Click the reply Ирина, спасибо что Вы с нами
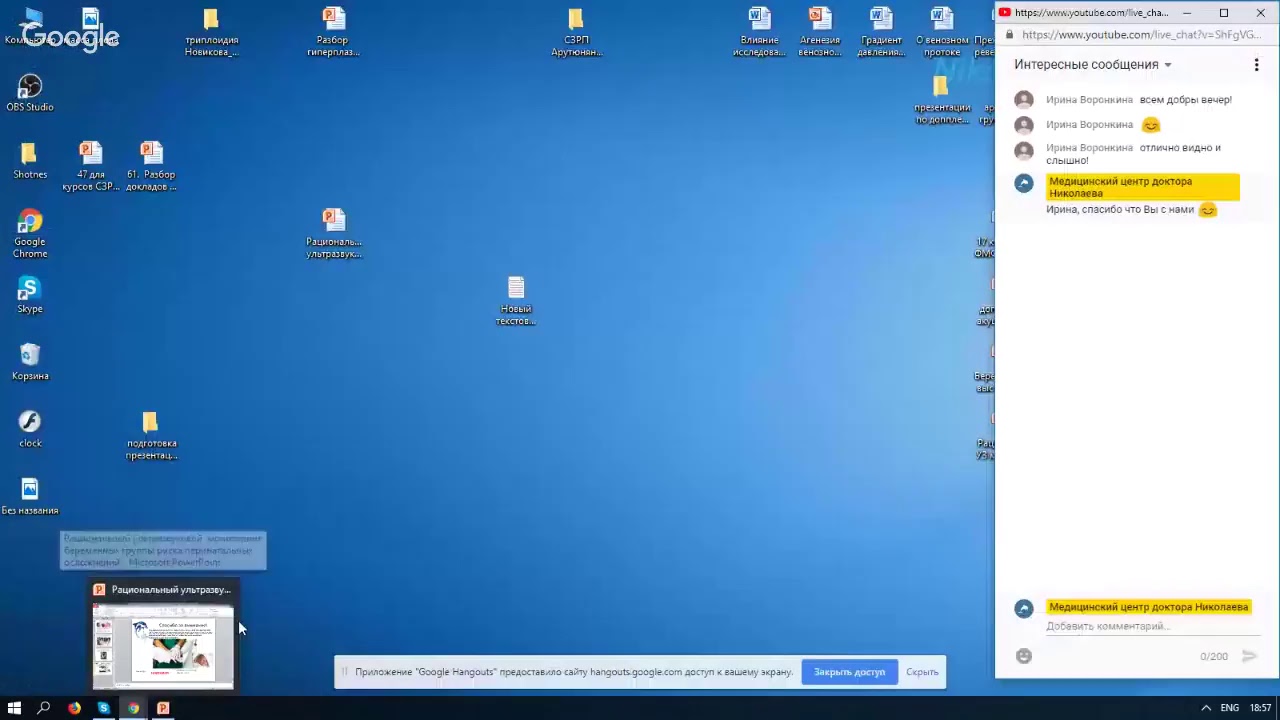This screenshot has width=1280, height=720. (1120, 210)
